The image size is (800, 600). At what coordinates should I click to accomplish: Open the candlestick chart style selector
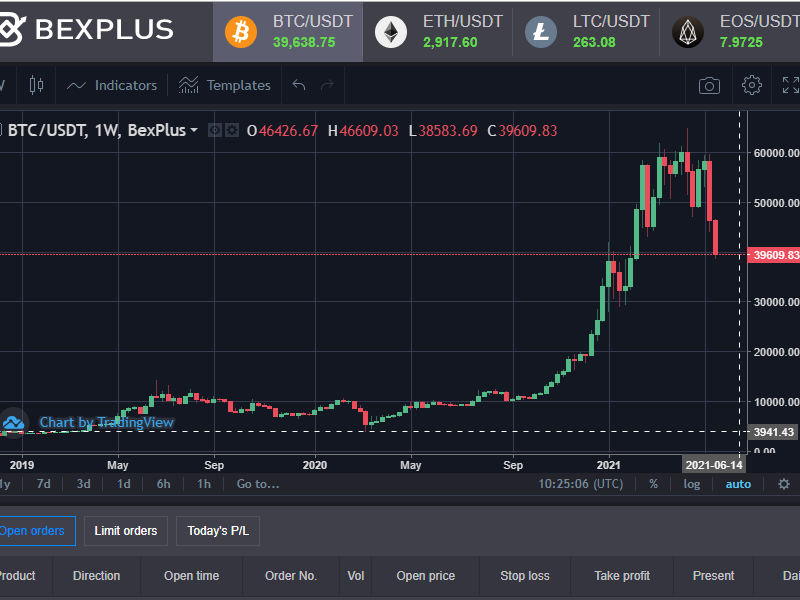tap(38, 86)
